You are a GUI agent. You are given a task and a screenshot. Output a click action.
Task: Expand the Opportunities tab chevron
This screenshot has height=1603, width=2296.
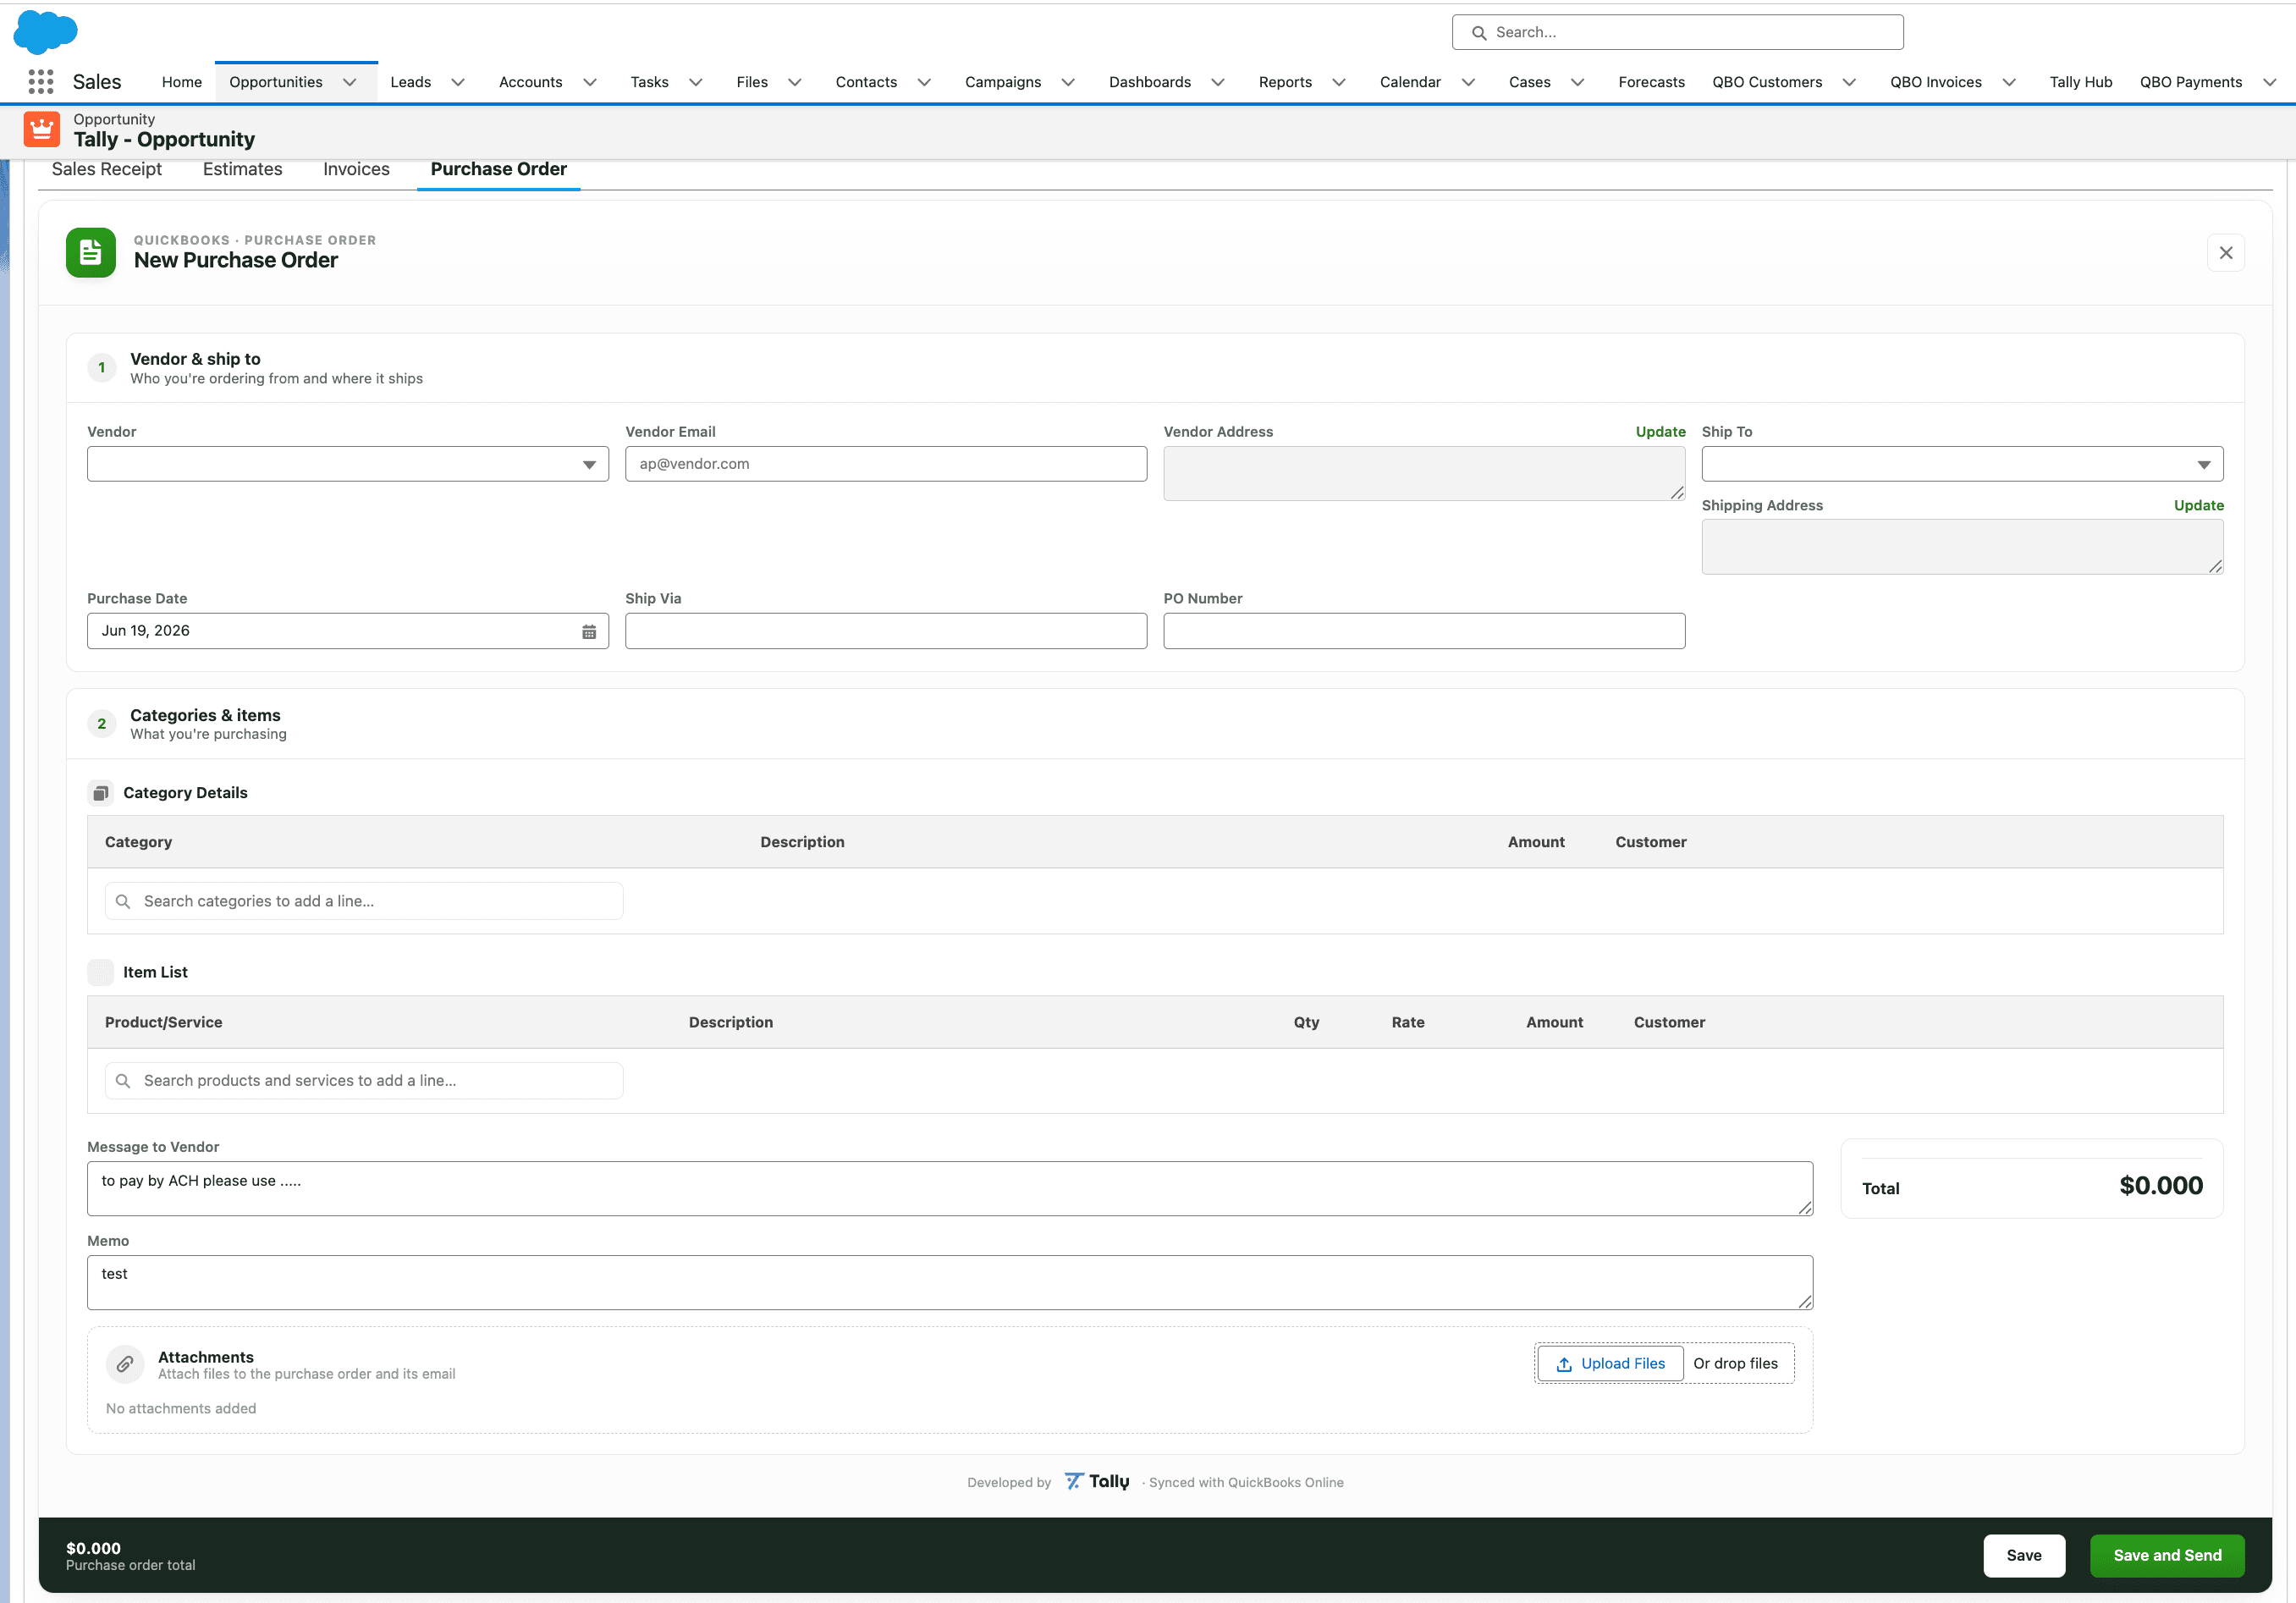[x=350, y=82]
